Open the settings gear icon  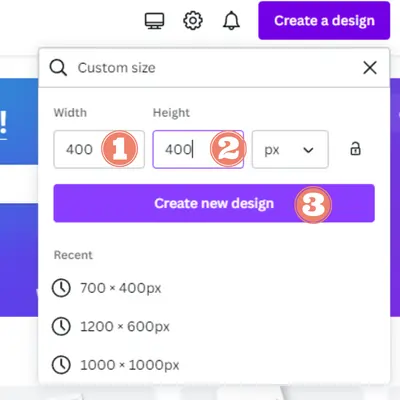(193, 21)
